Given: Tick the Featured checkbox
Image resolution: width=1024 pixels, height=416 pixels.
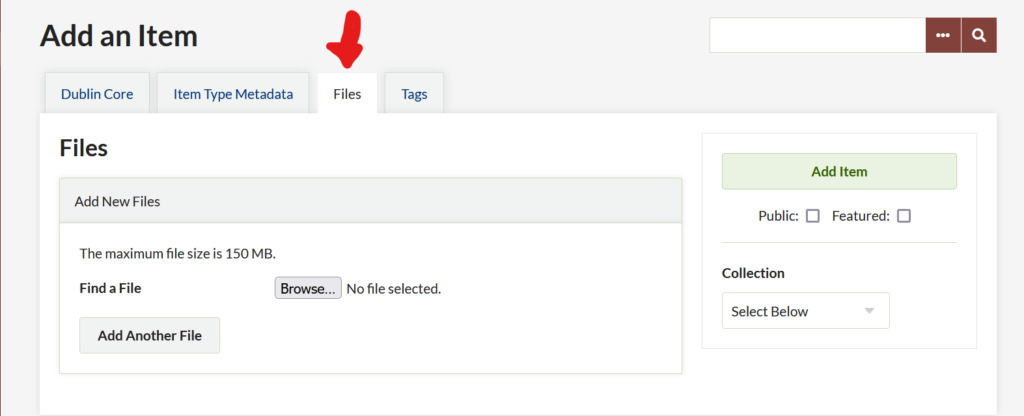Looking at the screenshot, I should [x=904, y=216].
